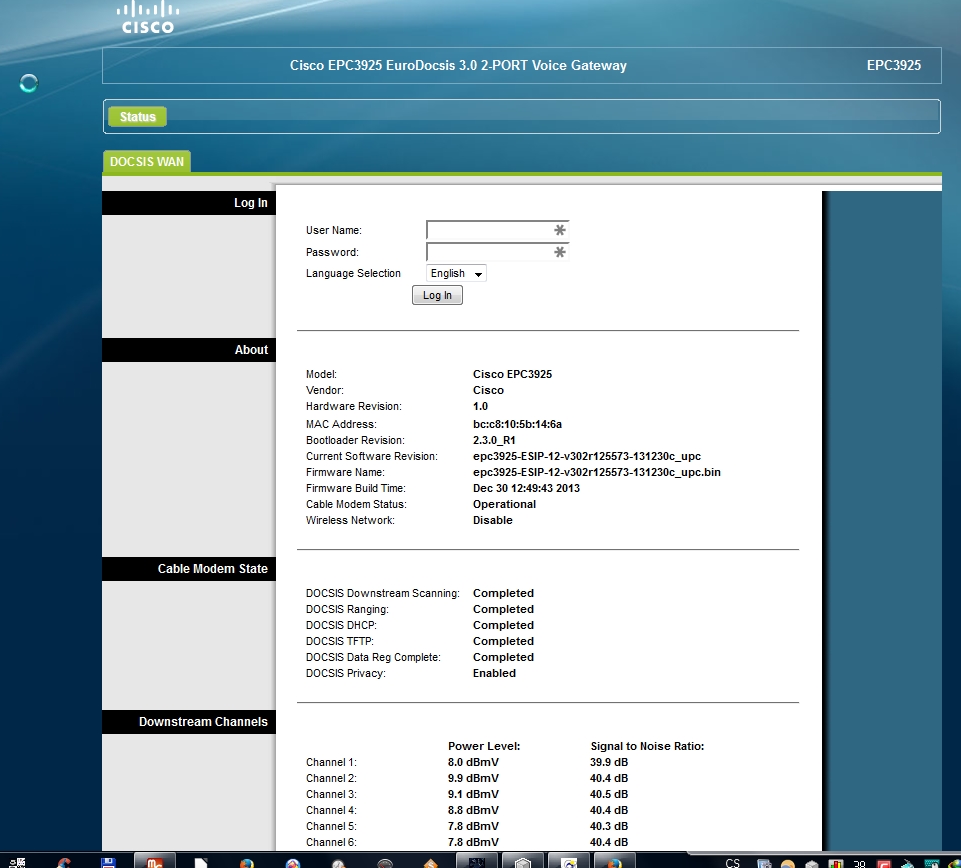This screenshot has width=961, height=868.
Task: Click the build time 'Dec 30 12:49:43 2013'
Action: pyautogui.click(x=526, y=488)
